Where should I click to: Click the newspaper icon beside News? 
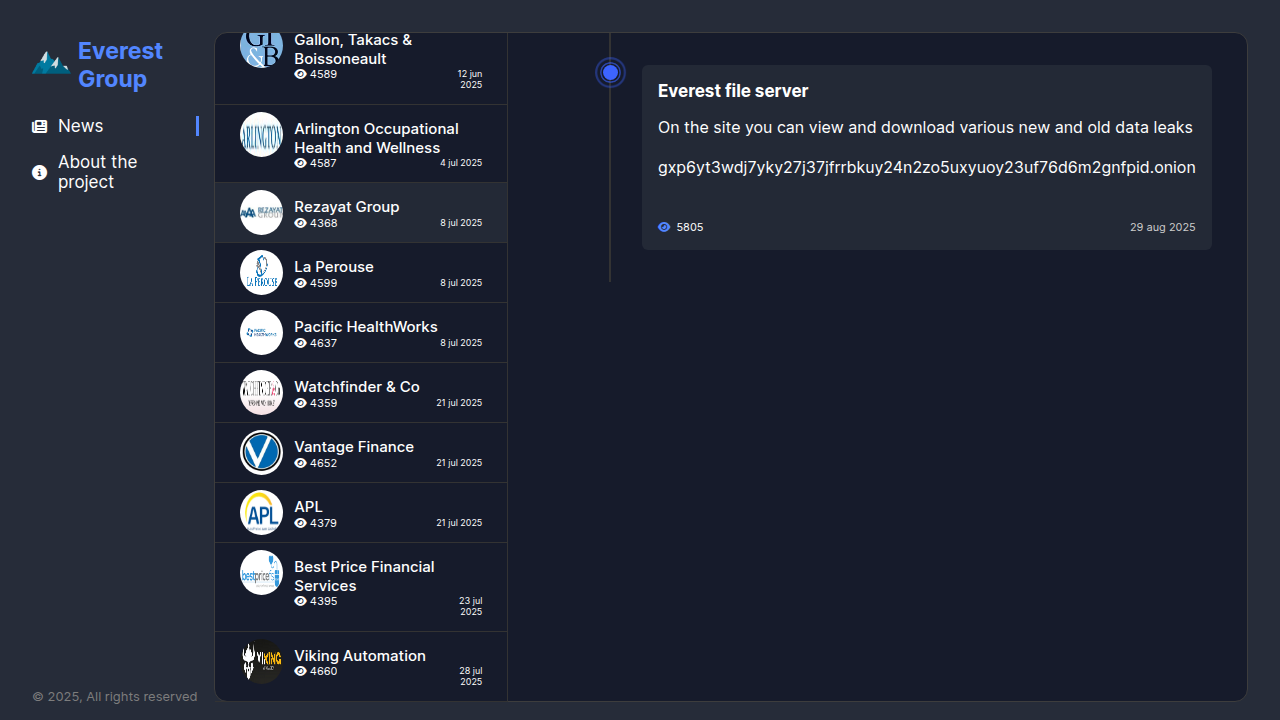pos(40,126)
